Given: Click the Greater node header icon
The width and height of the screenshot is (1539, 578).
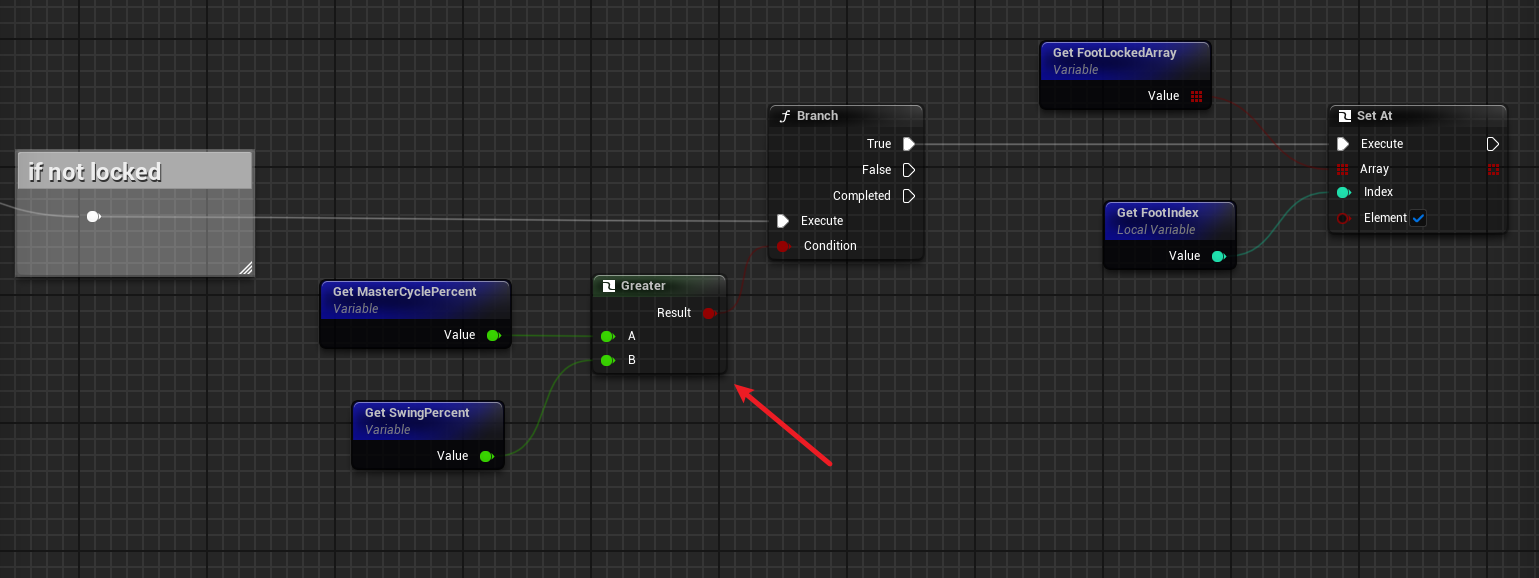Looking at the screenshot, I should [609, 286].
